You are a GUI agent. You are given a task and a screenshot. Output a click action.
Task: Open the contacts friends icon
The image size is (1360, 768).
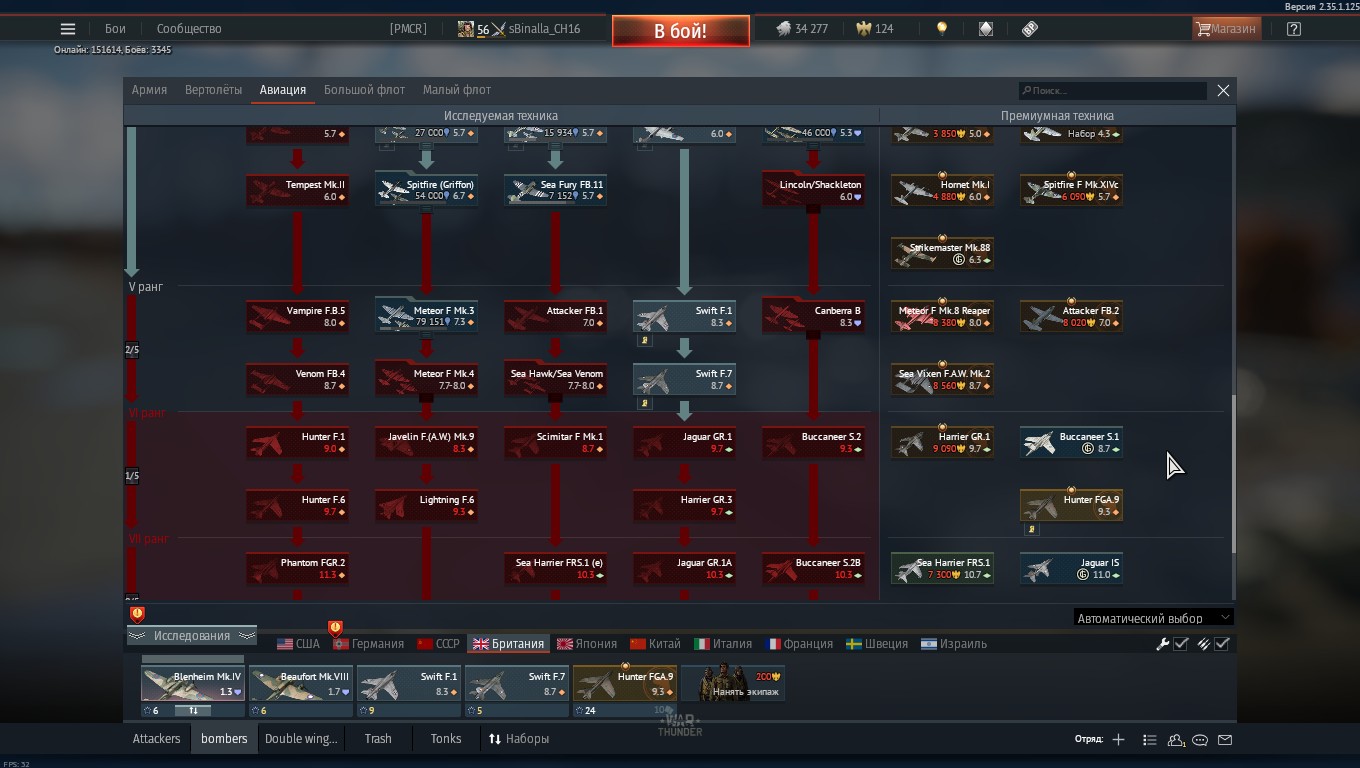(1176, 739)
